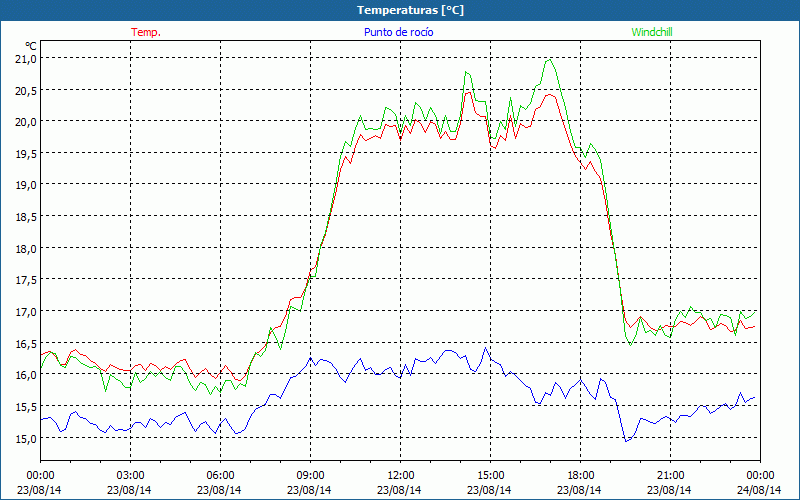Click the 12:00 time axis label
Viewport: 800px width, 500px height.
401,475
